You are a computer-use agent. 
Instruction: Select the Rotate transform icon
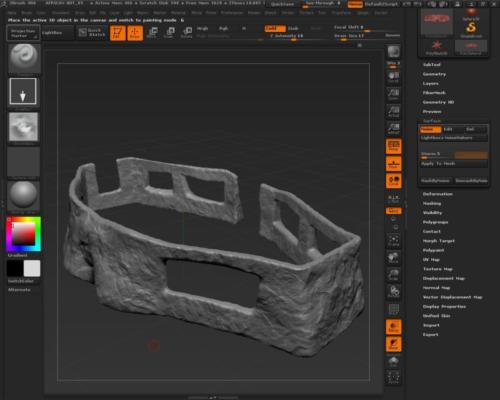click(x=187, y=33)
